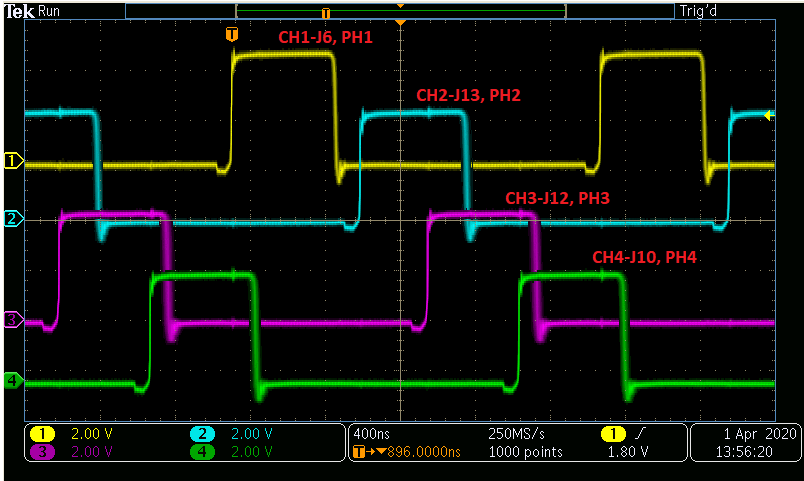Viewport: 804px width, 481px height.
Task: Click the trigger source channel 1 badge
Action: click(x=613, y=434)
